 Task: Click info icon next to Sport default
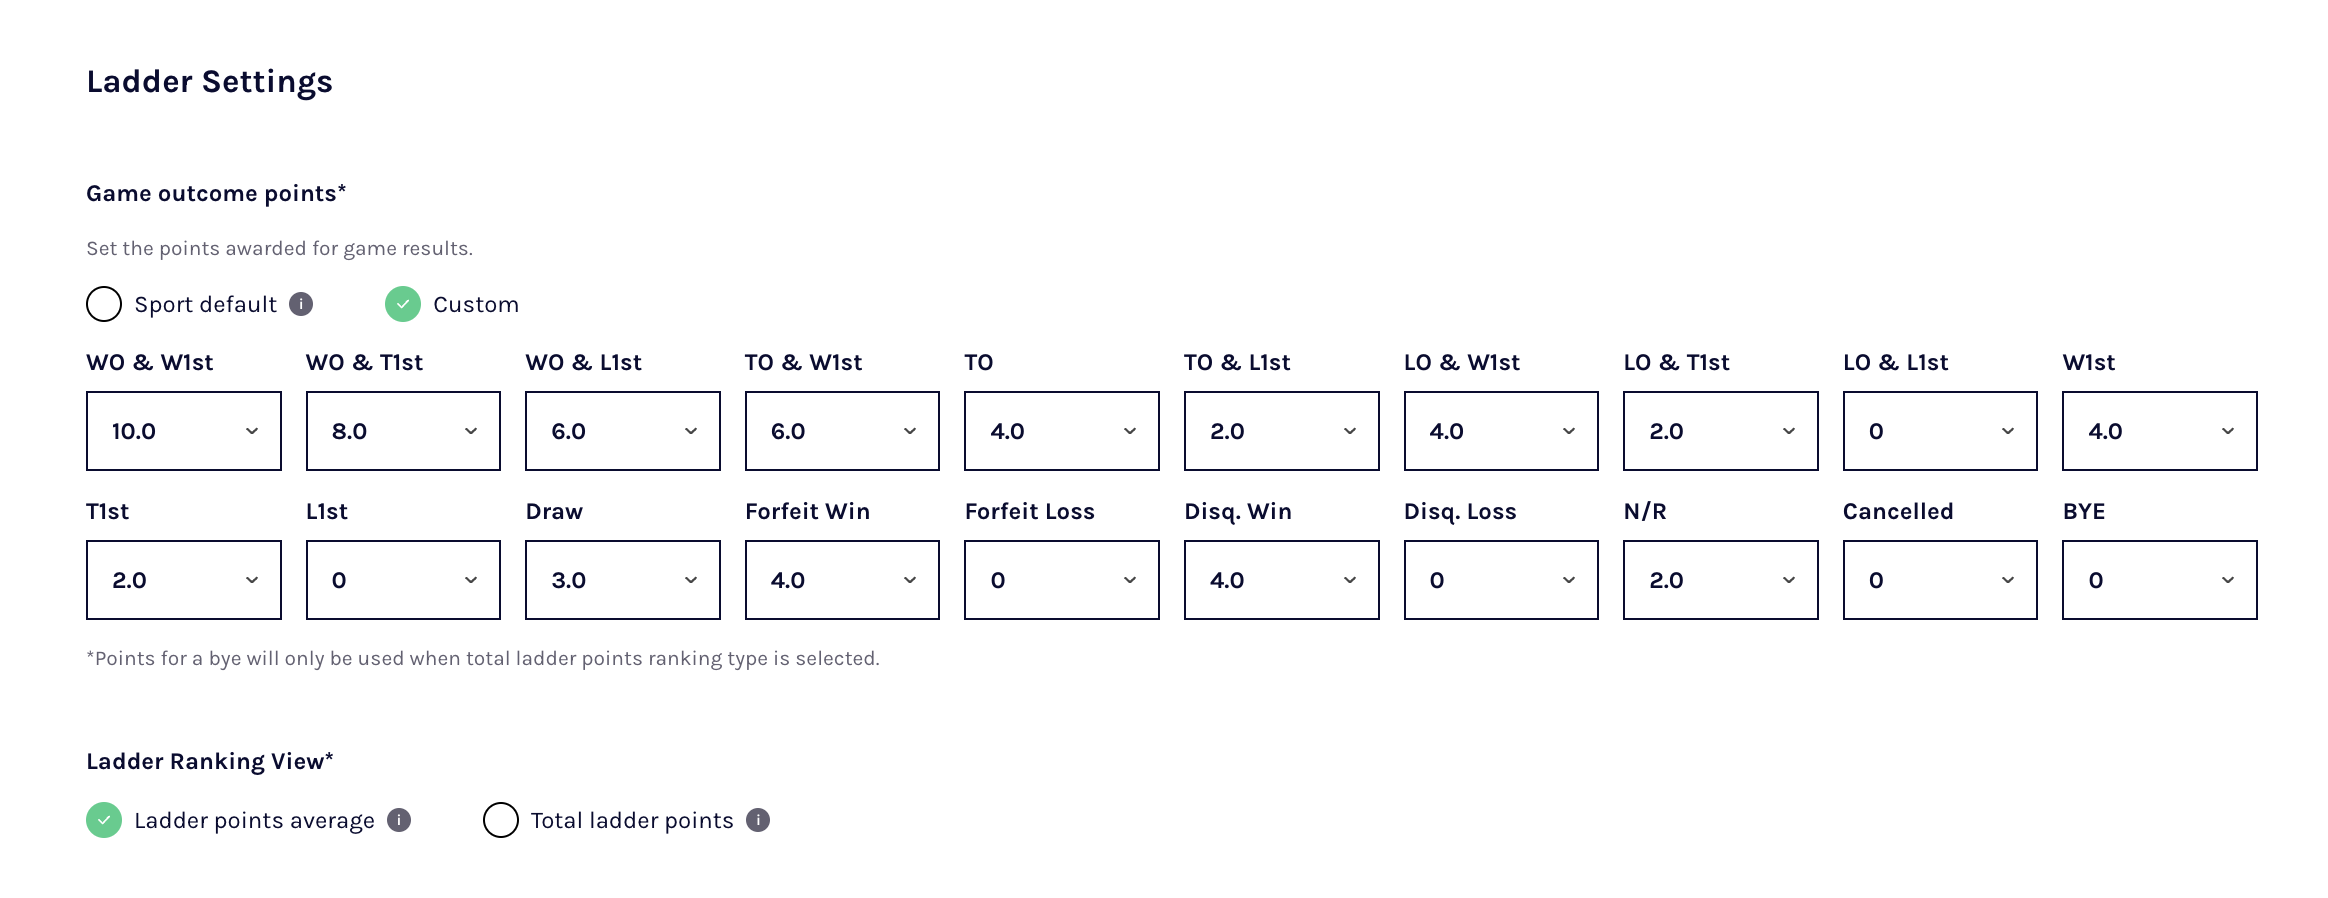(x=301, y=304)
